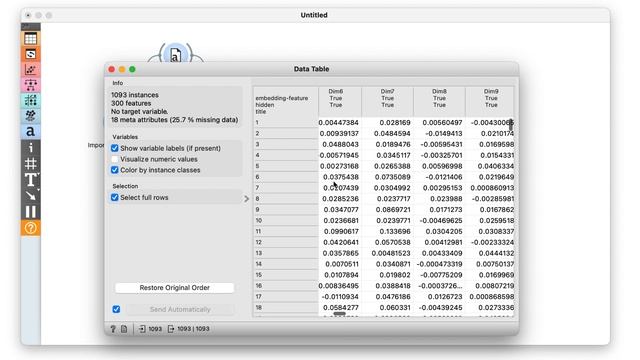The height and width of the screenshot is (360, 640).
Task: Click the report document icon in status bar
Action: tap(124, 329)
